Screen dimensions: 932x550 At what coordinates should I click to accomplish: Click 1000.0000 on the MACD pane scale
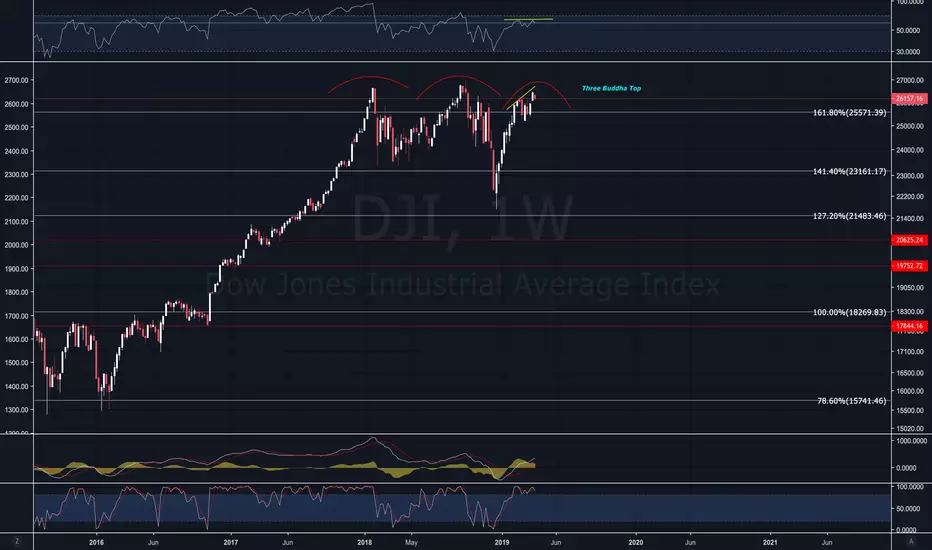tap(911, 441)
